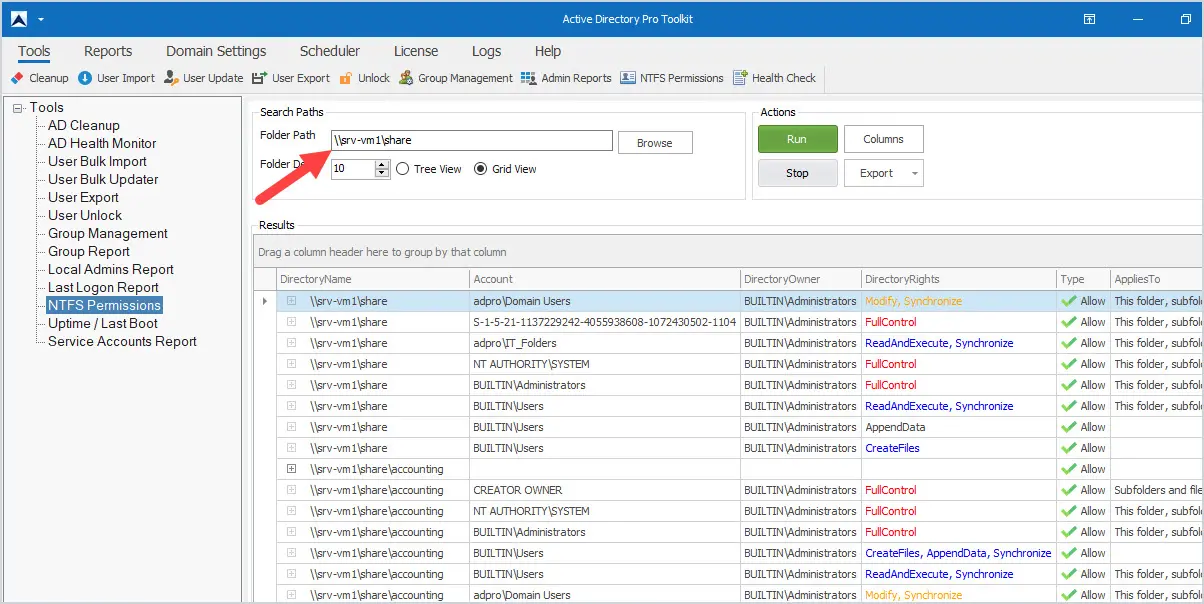Click the Columns button
The height and width of the screenshot is (604, 1204).
click(883, 139)
